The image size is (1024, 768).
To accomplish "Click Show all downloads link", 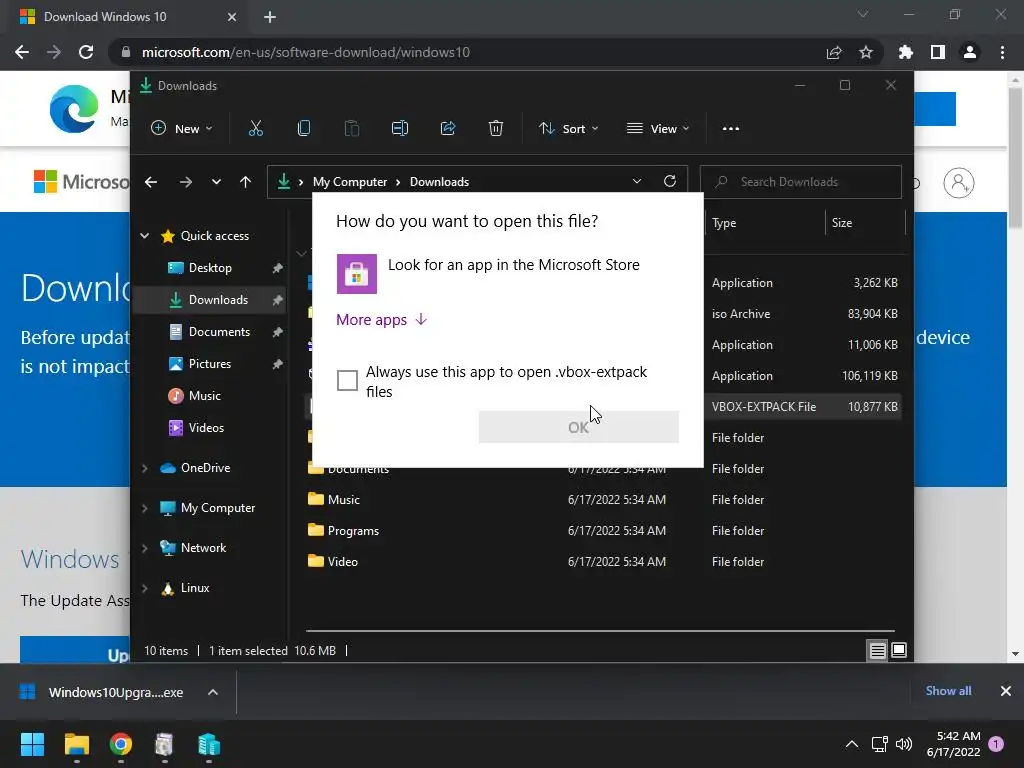I will click(x=948, y=691).
